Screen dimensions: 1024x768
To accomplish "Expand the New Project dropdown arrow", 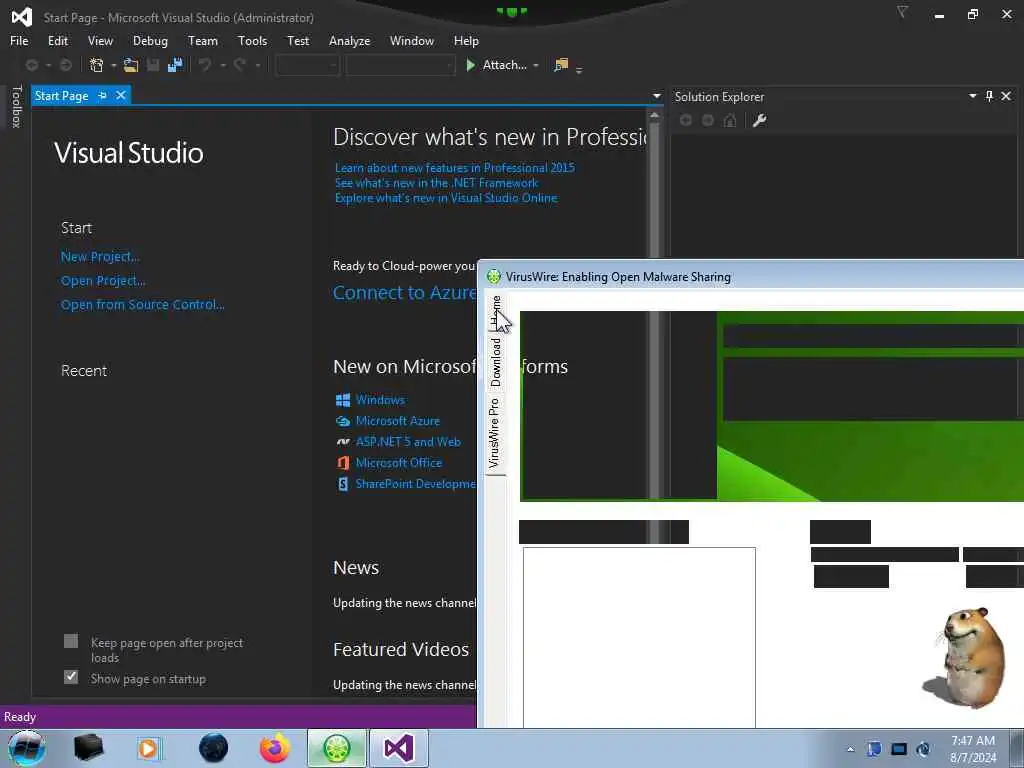I will (114, 65).
